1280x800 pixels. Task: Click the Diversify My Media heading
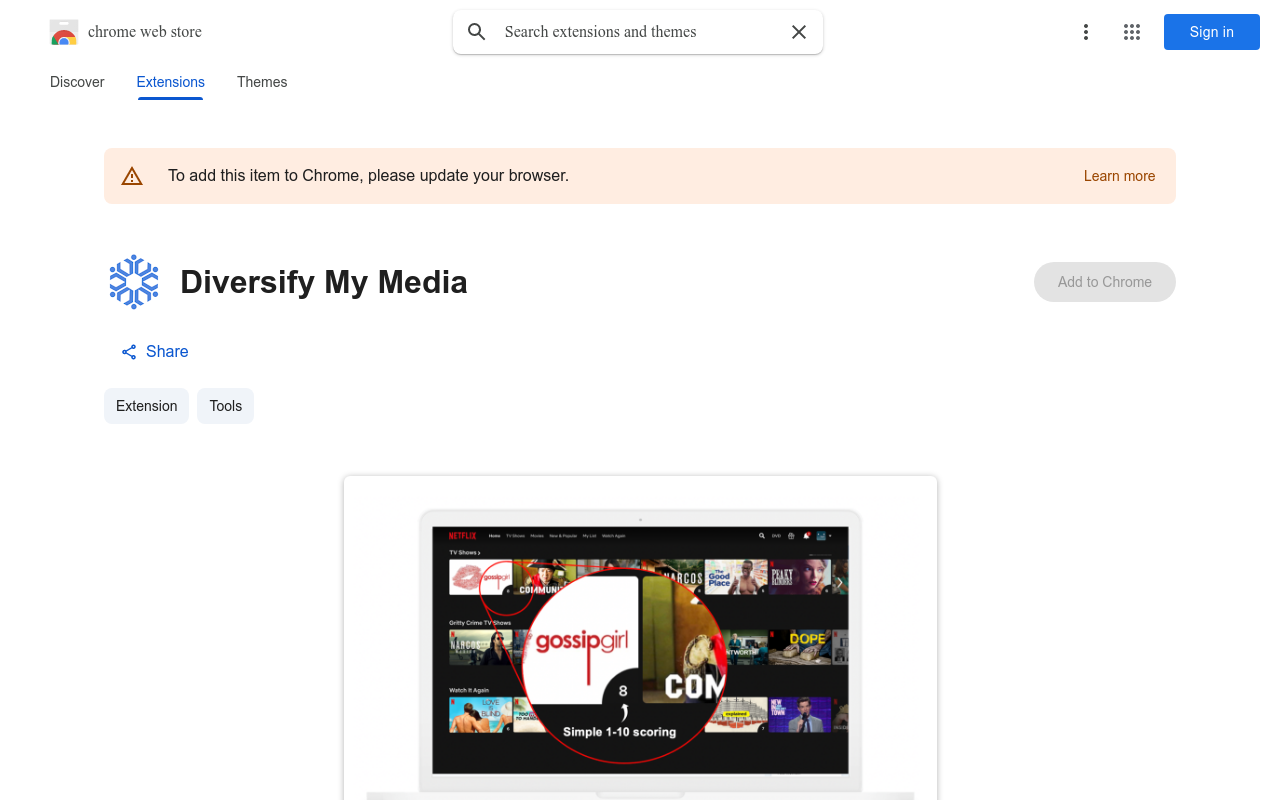[x=324, y=282]
